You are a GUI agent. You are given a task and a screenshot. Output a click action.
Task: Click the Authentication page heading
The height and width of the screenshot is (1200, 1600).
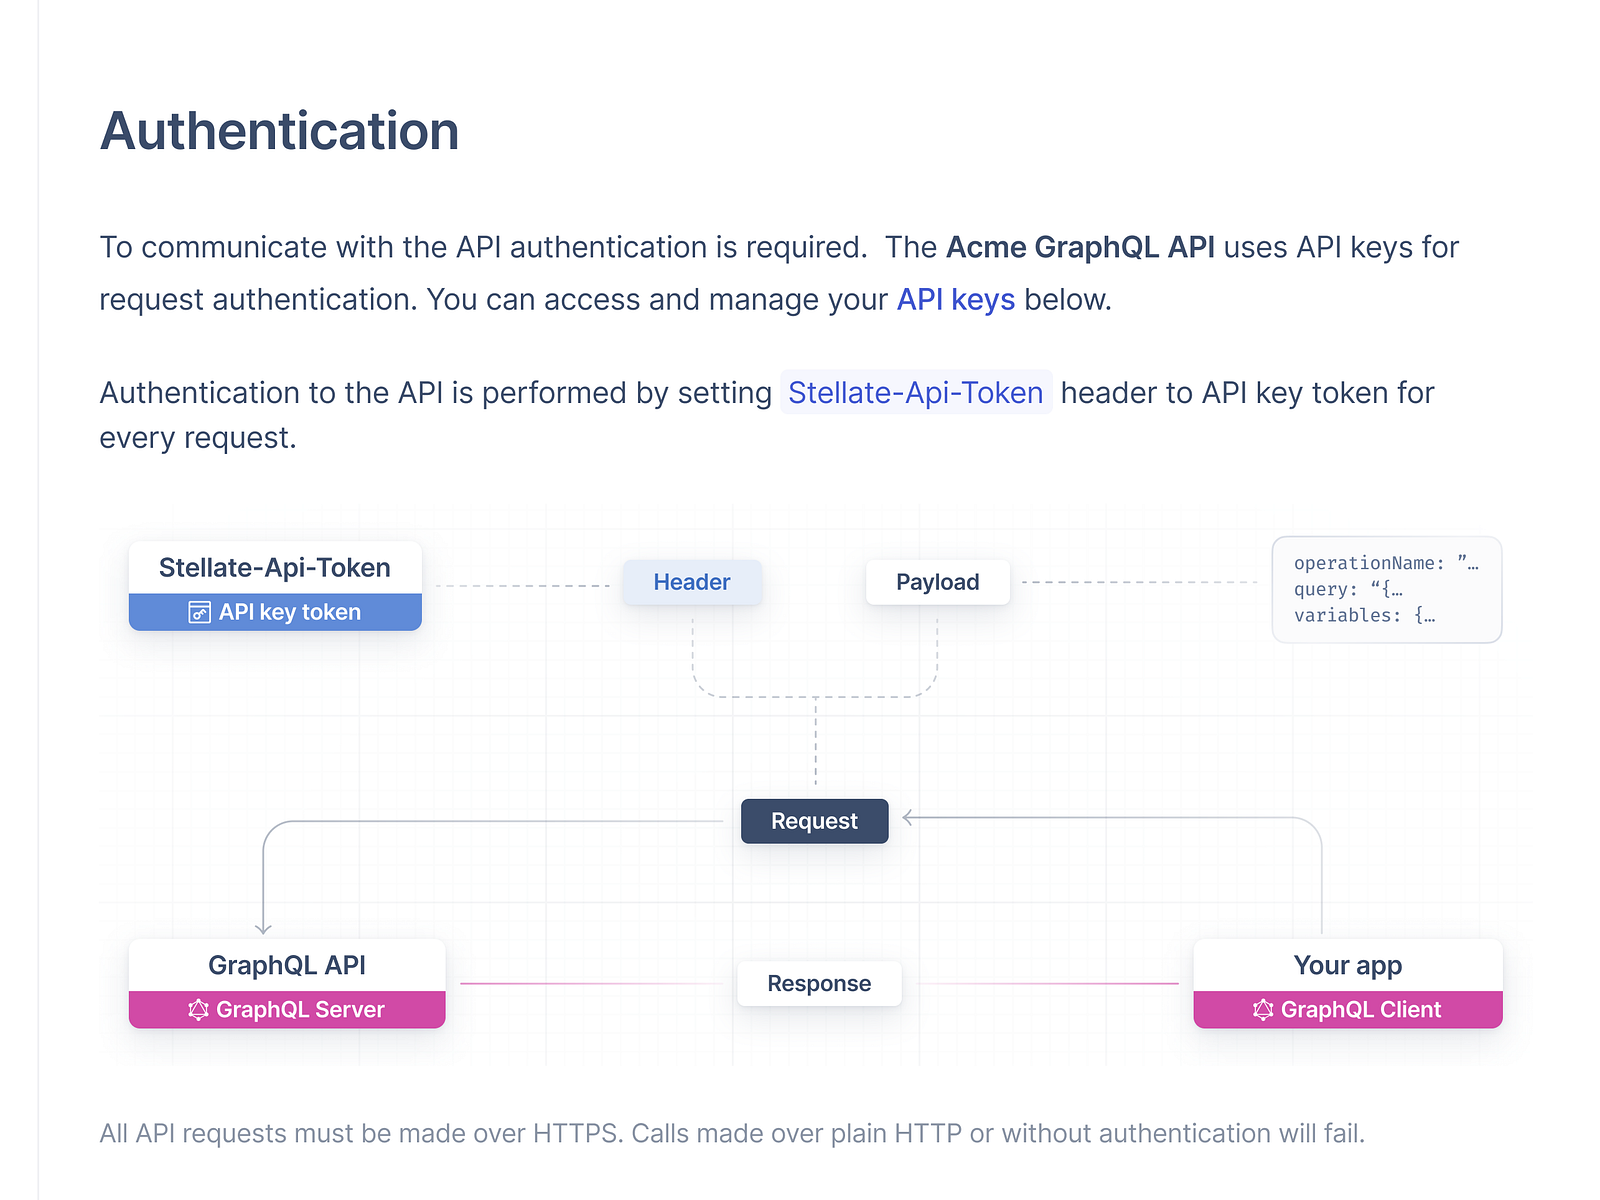click(279, 131)
